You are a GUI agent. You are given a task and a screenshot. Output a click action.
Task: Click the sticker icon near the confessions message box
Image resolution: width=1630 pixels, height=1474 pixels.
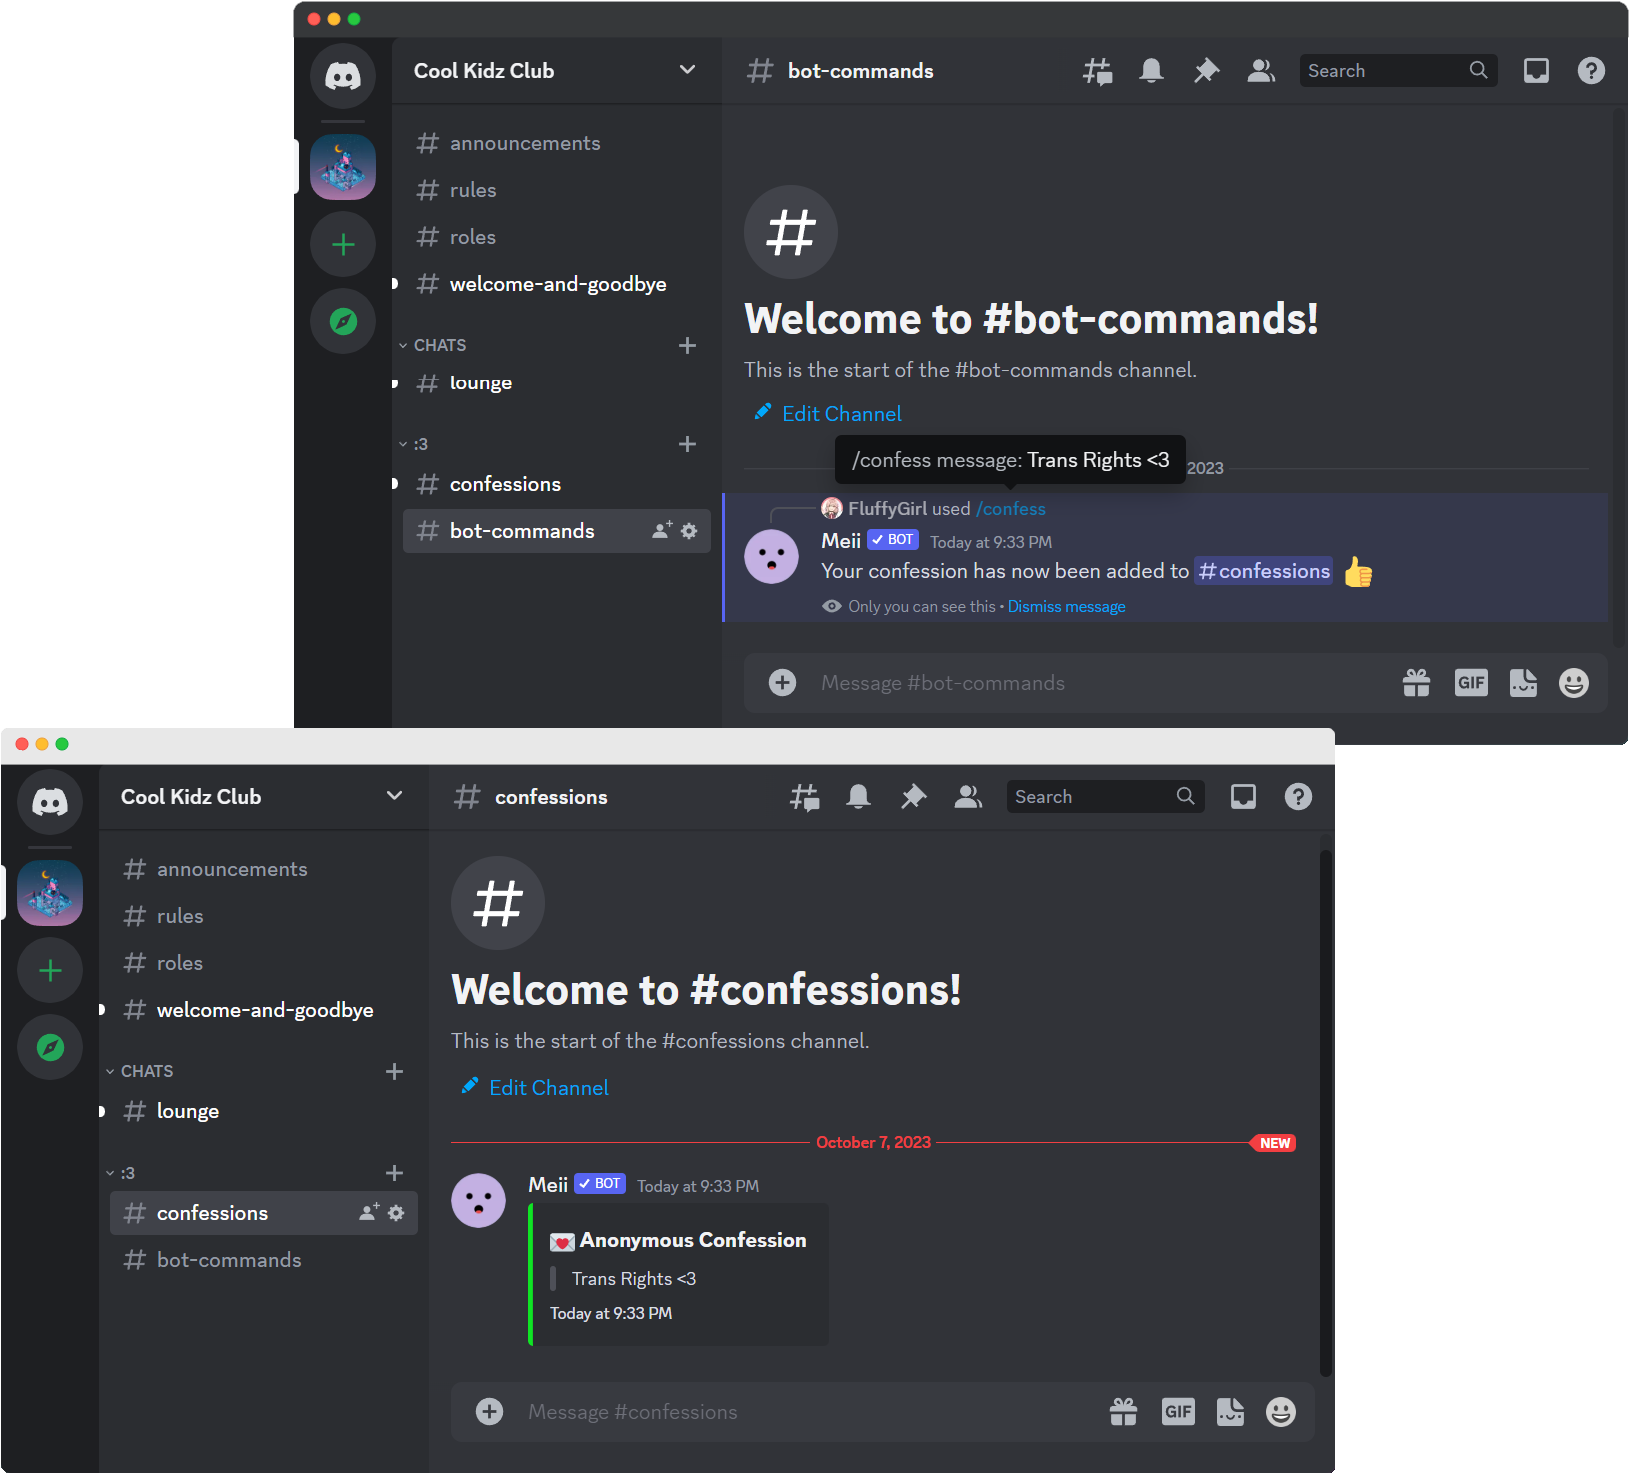point(1230,1411)
